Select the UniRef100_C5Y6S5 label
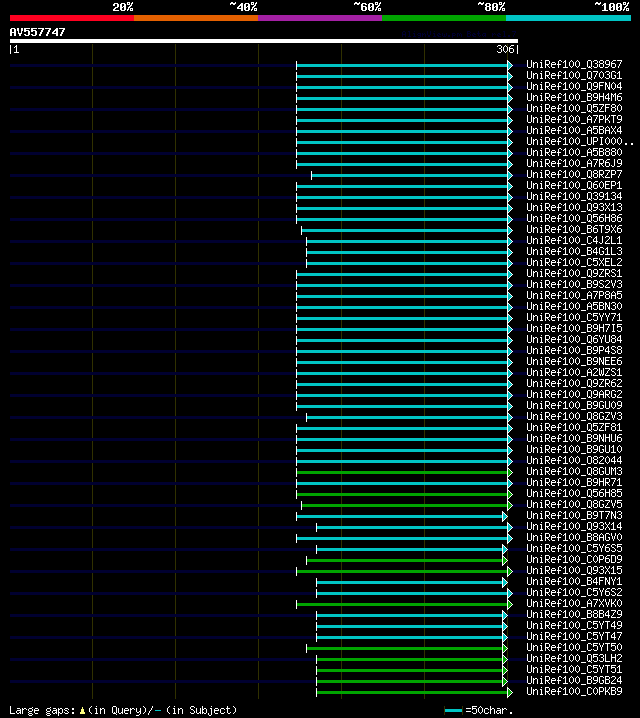This screenshot has height=718, width=640. 574,548
